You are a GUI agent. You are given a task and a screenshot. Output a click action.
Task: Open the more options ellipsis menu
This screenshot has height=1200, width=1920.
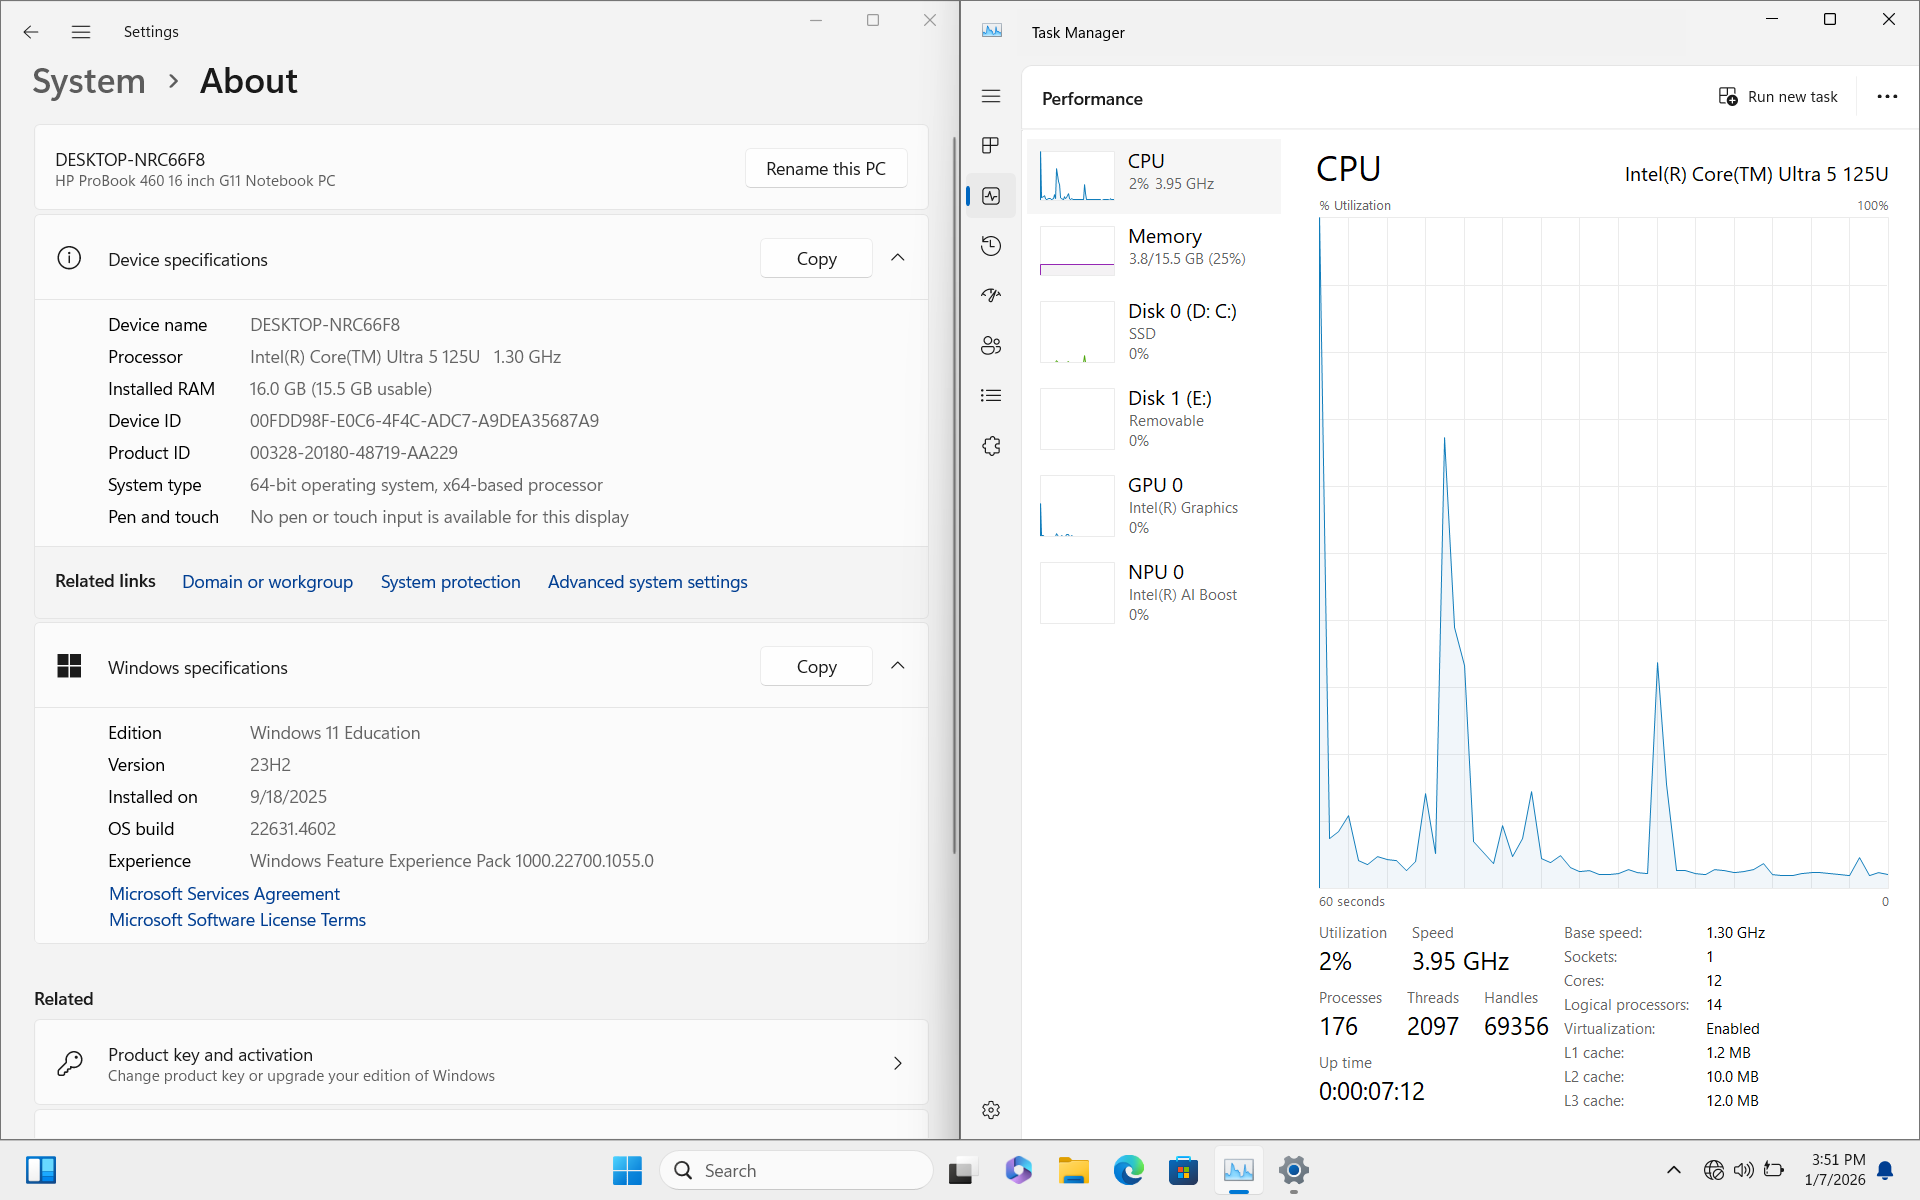click(x=1887, y=97)
